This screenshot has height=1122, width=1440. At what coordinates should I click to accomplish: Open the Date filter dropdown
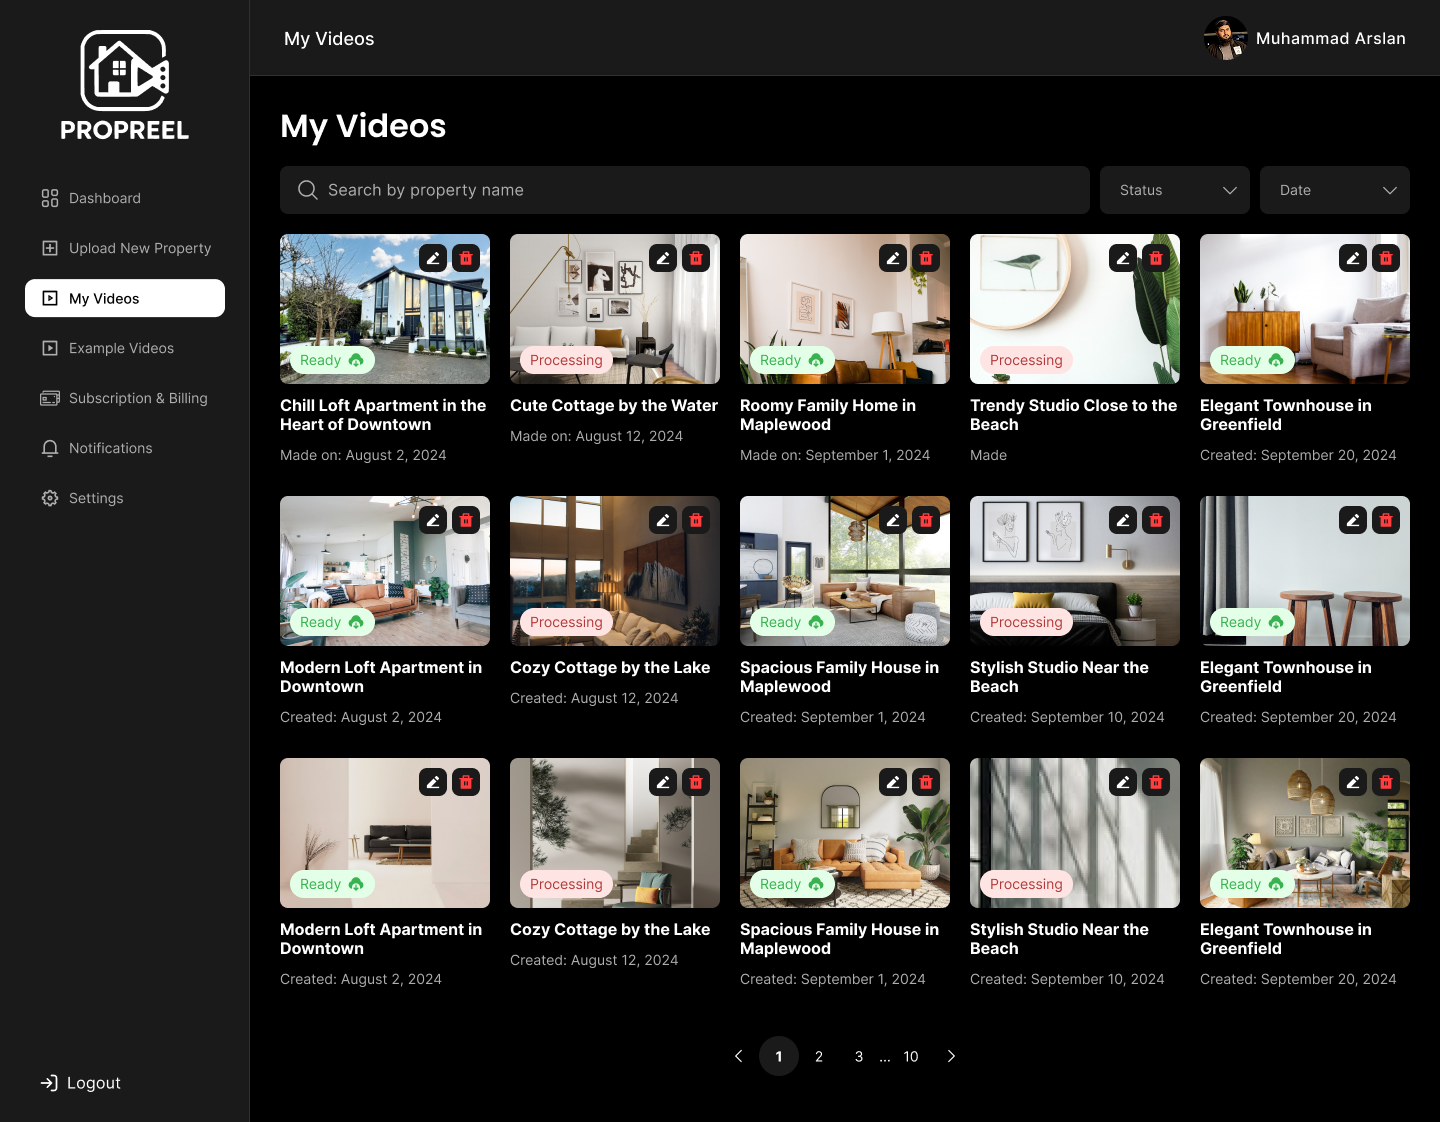tap(1335, 190)
